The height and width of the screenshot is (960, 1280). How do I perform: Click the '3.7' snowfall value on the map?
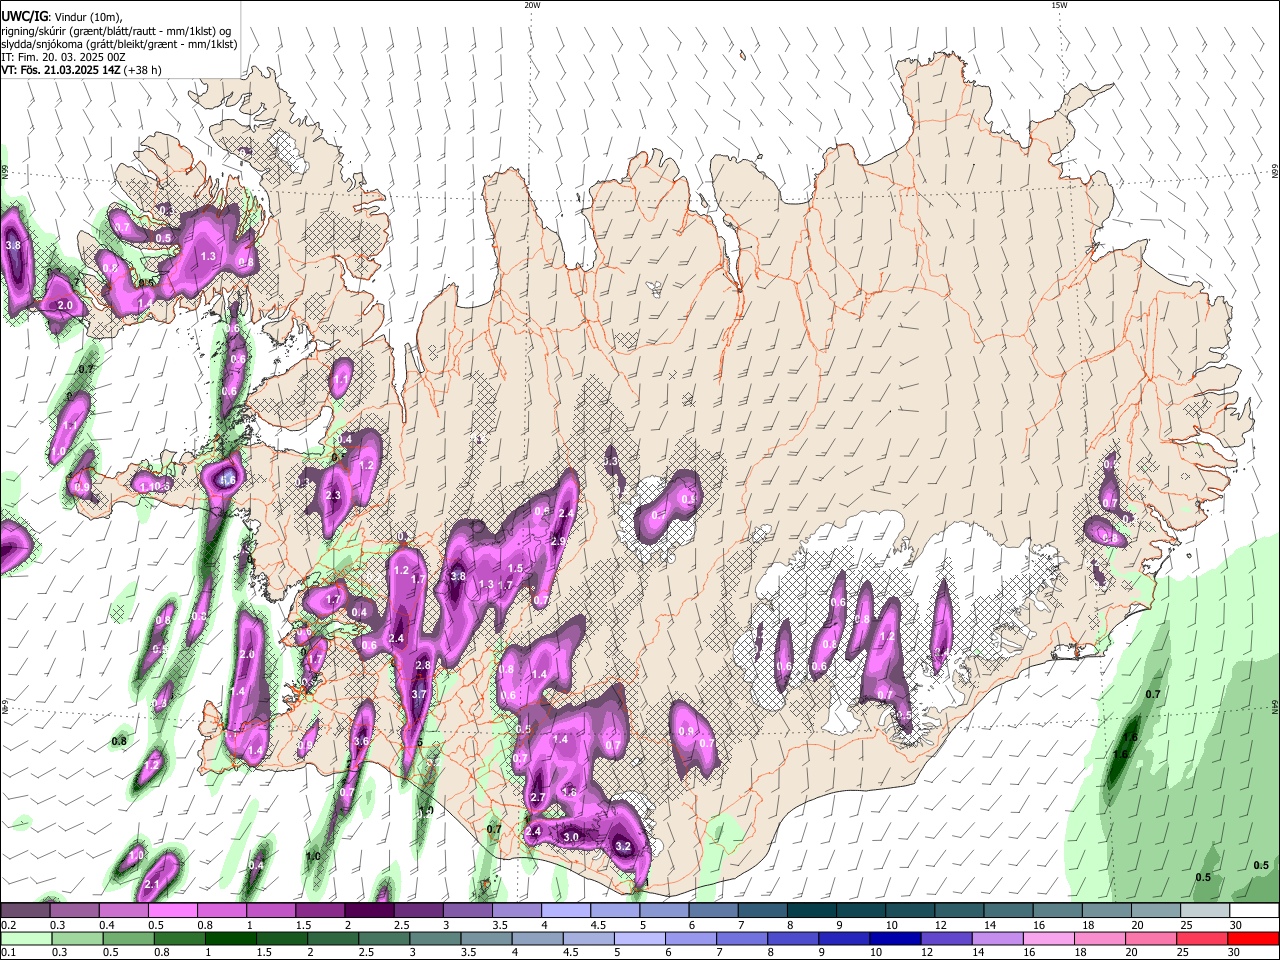[x=419, y=694]
